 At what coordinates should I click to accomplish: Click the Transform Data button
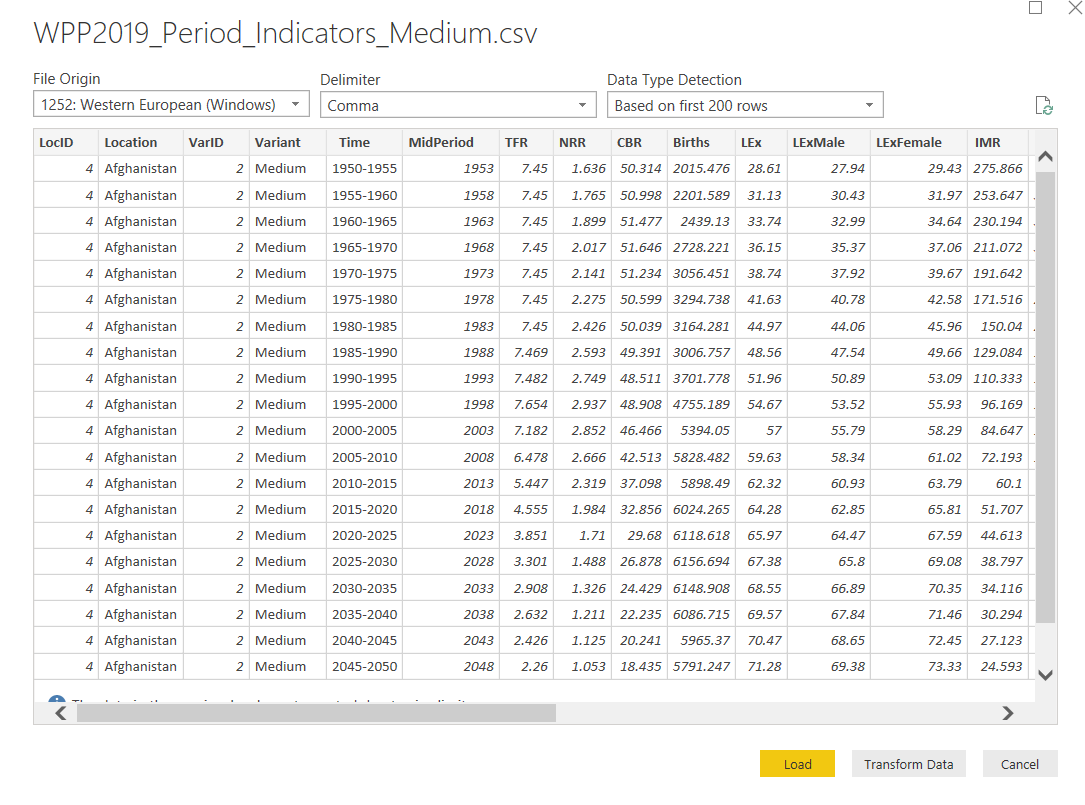tap(908, 764)
